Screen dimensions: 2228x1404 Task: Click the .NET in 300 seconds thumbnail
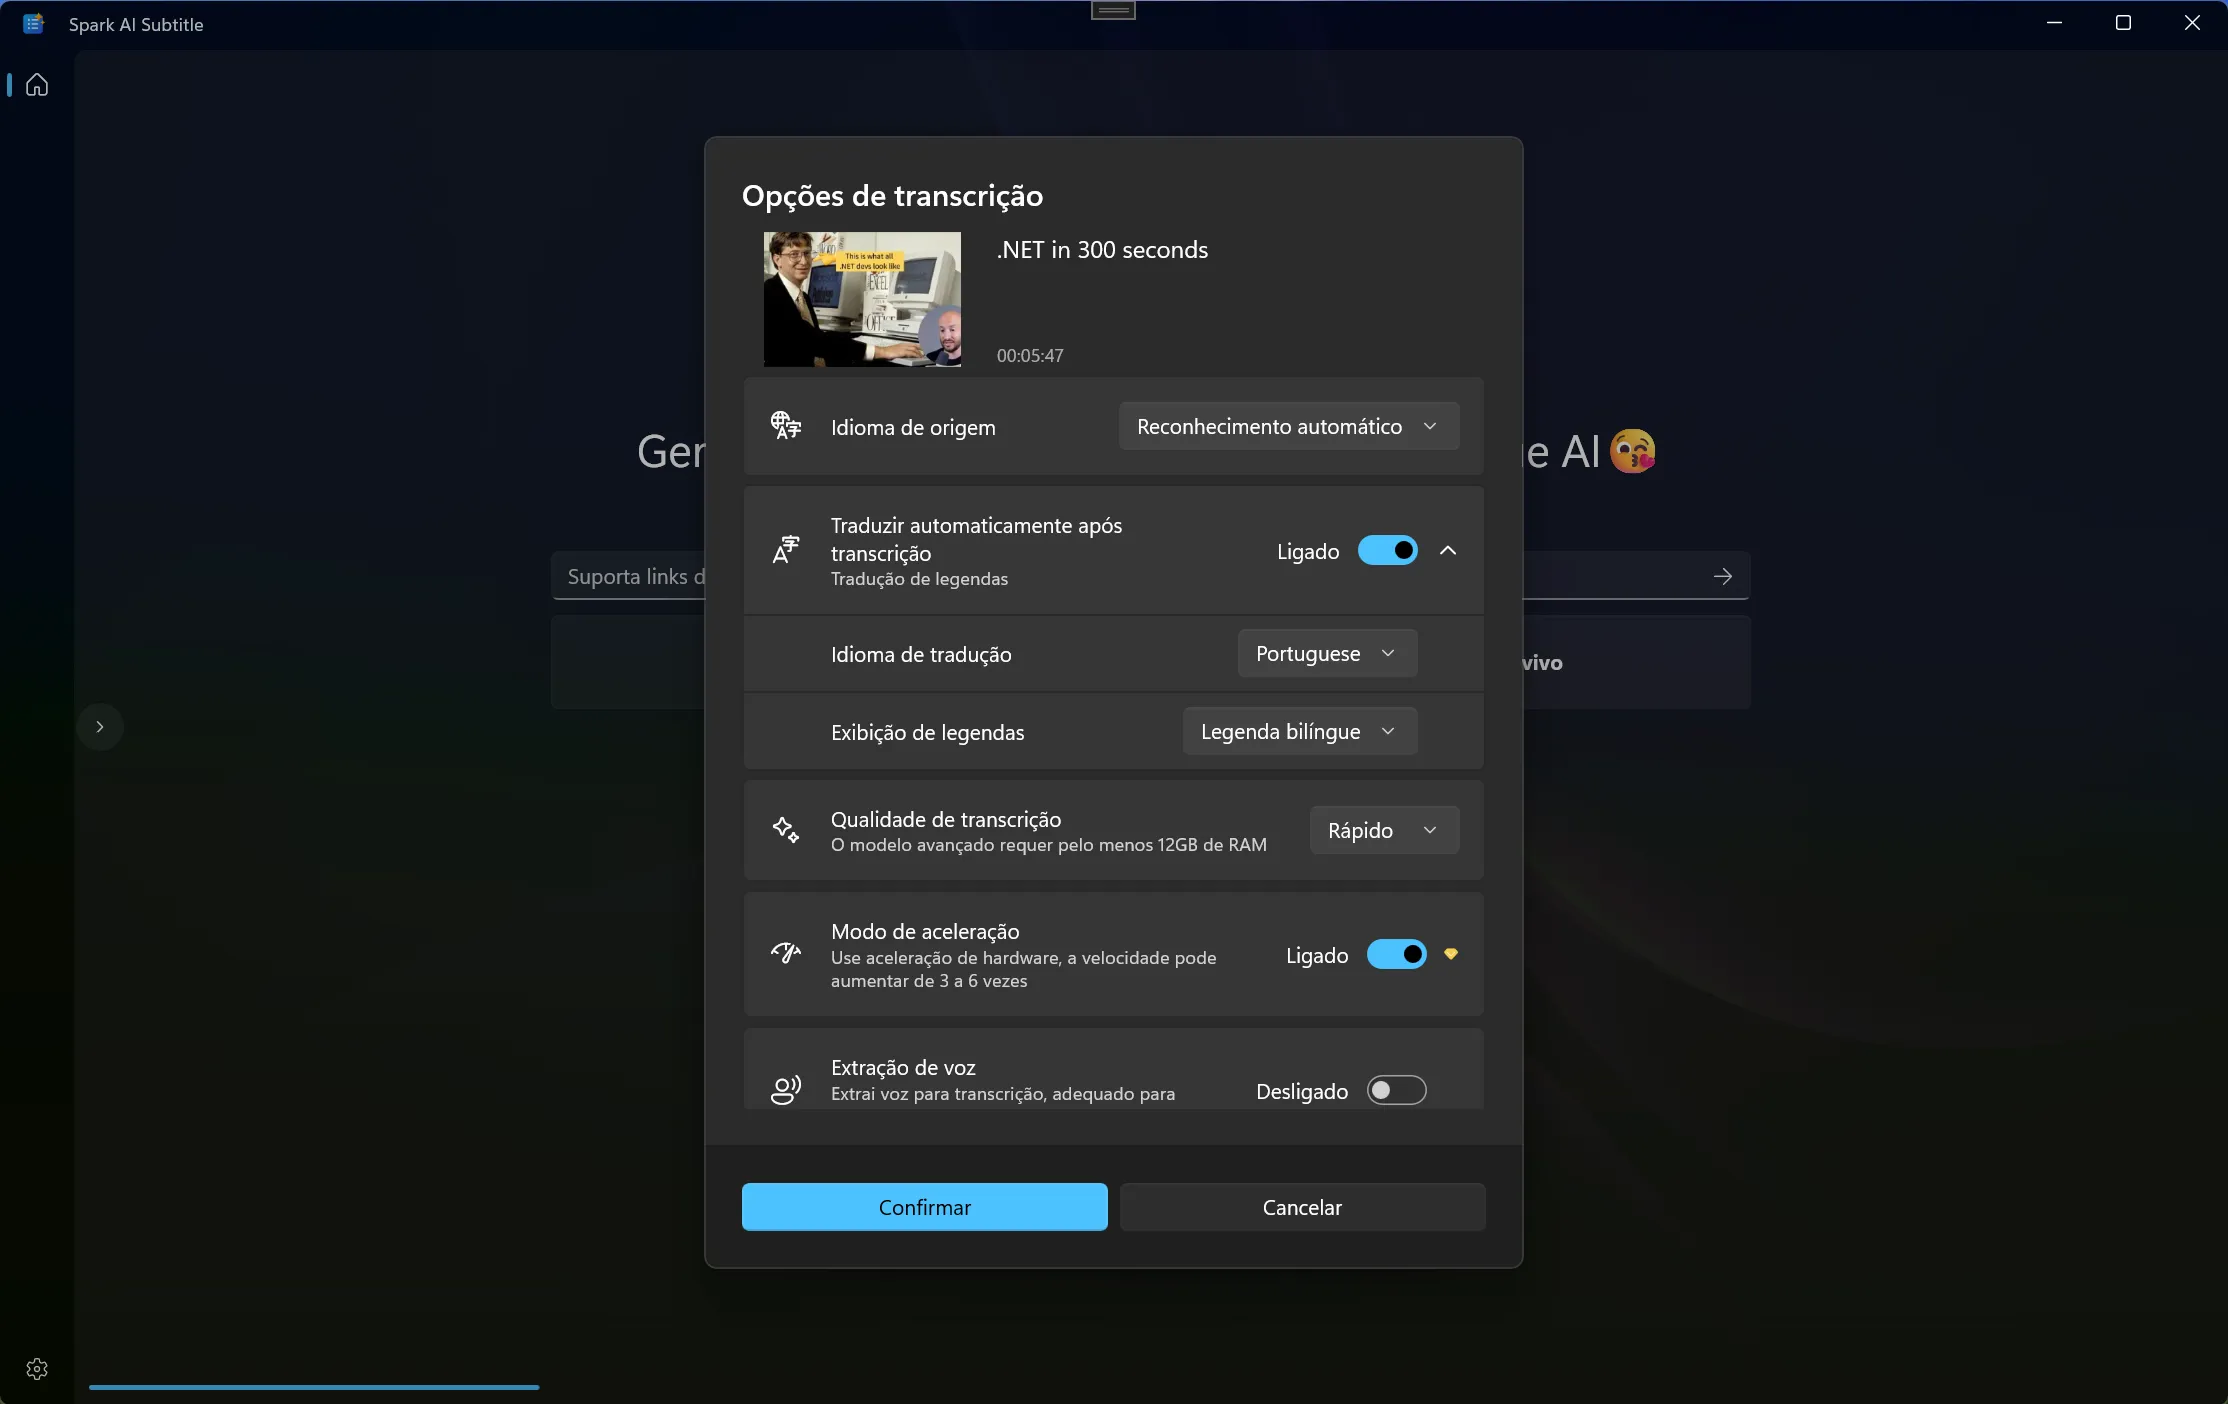tap(862, 299)
